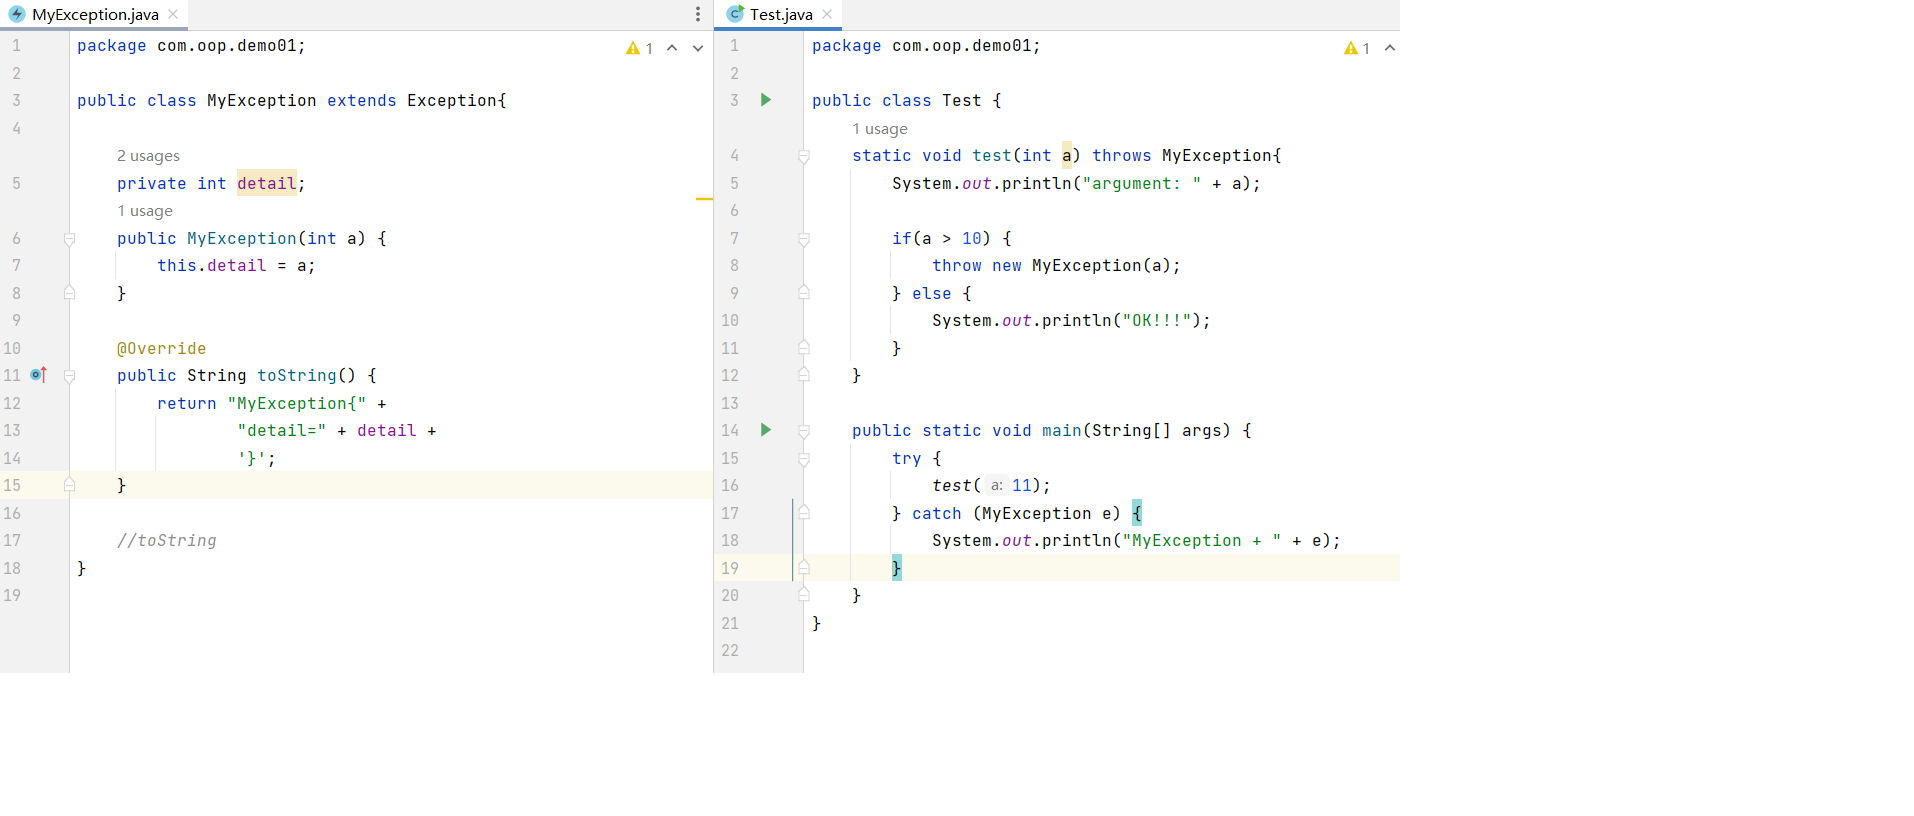Click 'extends' keyword in class declaration
Screen dimensions: 1914x816
361,101
